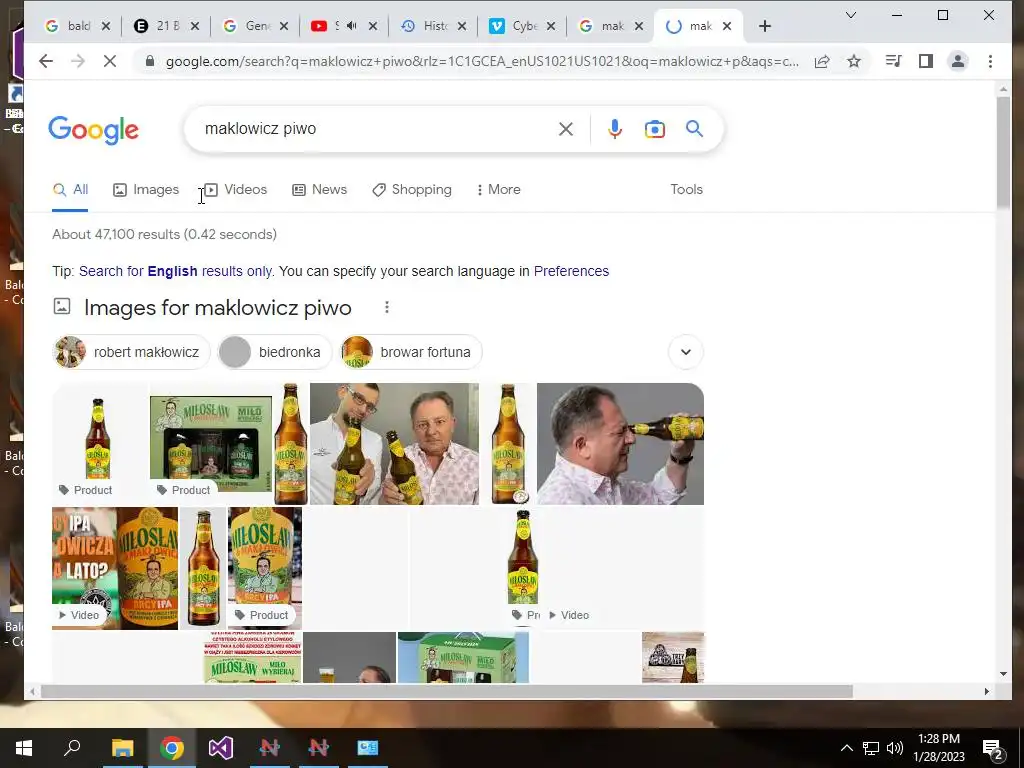Open the News search filter
This screenshot has width=1024, height=768.
tap(319, 189)
